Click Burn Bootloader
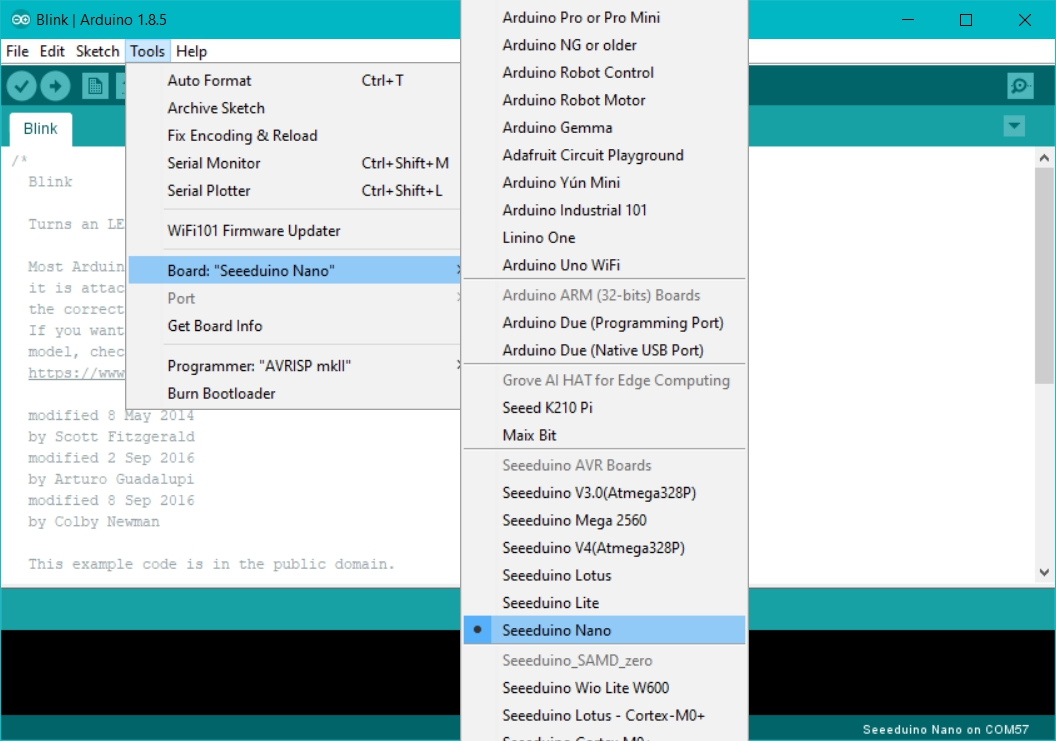Viewport: 1056px width, 741px height. pos(221,393)
